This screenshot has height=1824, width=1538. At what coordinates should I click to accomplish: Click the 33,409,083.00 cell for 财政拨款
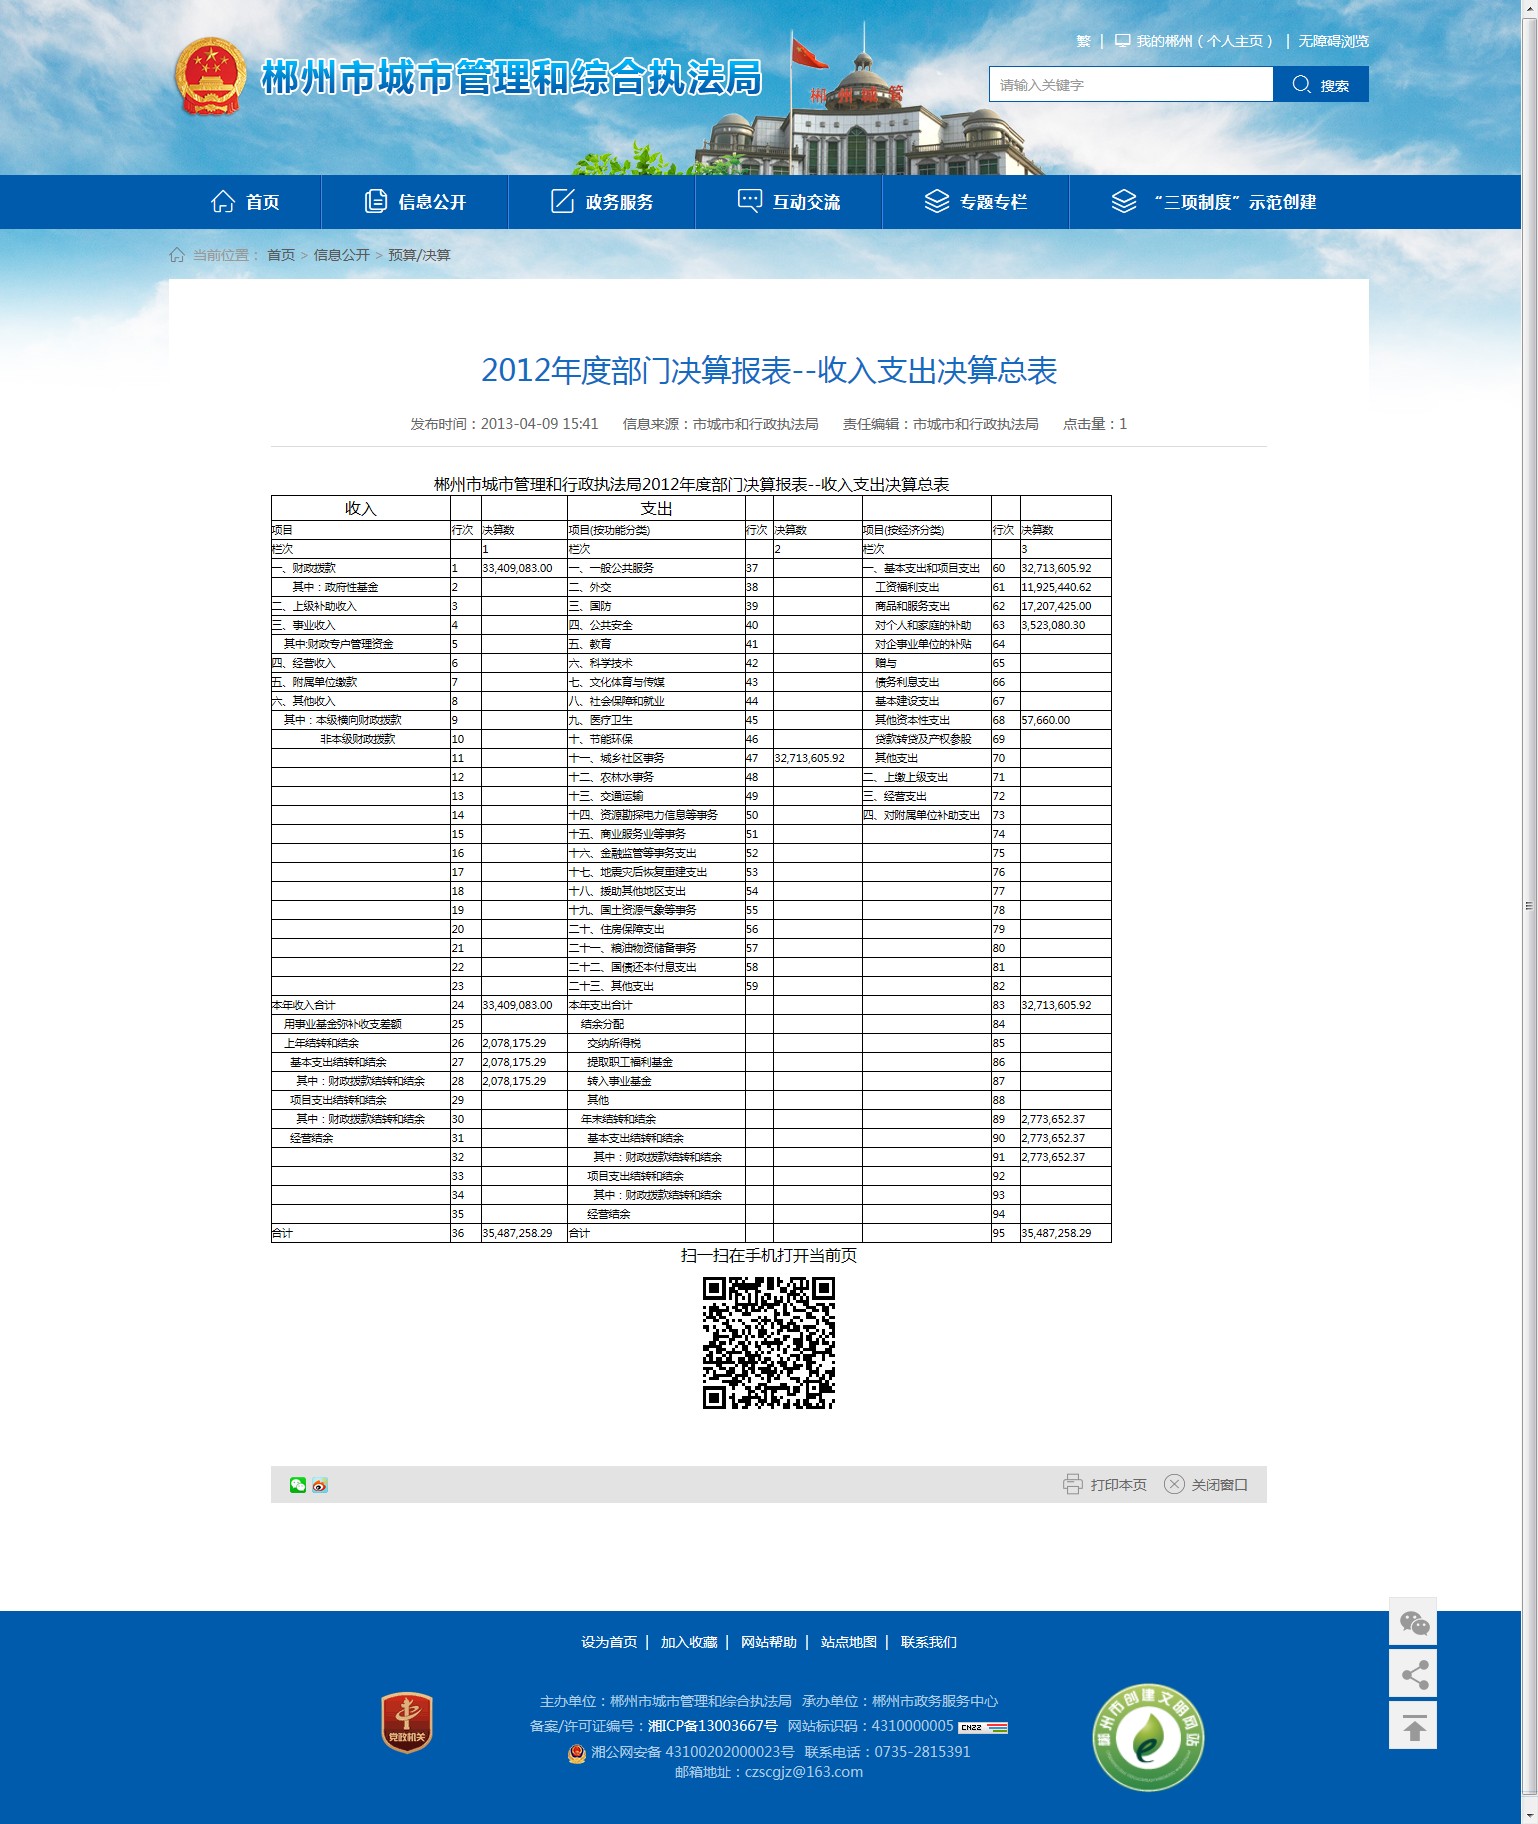524,568
